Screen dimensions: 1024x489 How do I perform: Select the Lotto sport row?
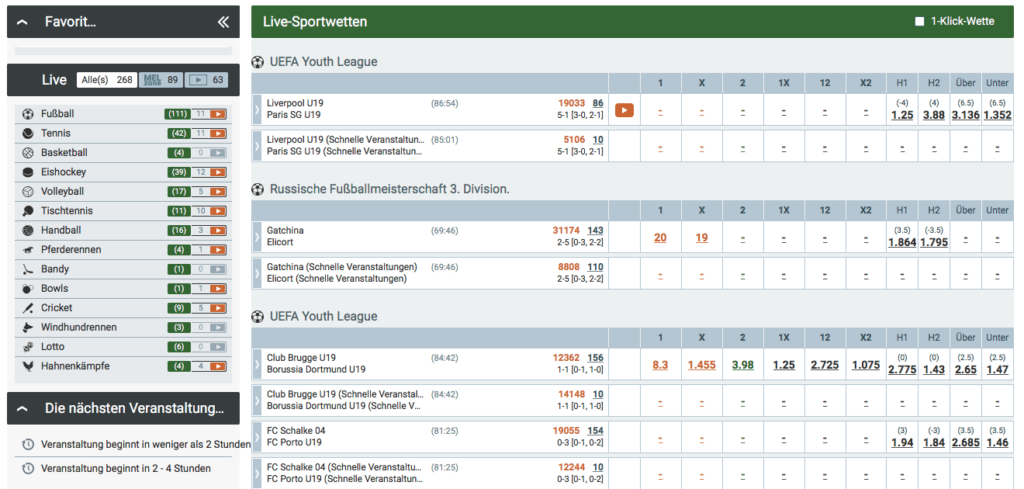pyautogui.click(x=123, y=347)
